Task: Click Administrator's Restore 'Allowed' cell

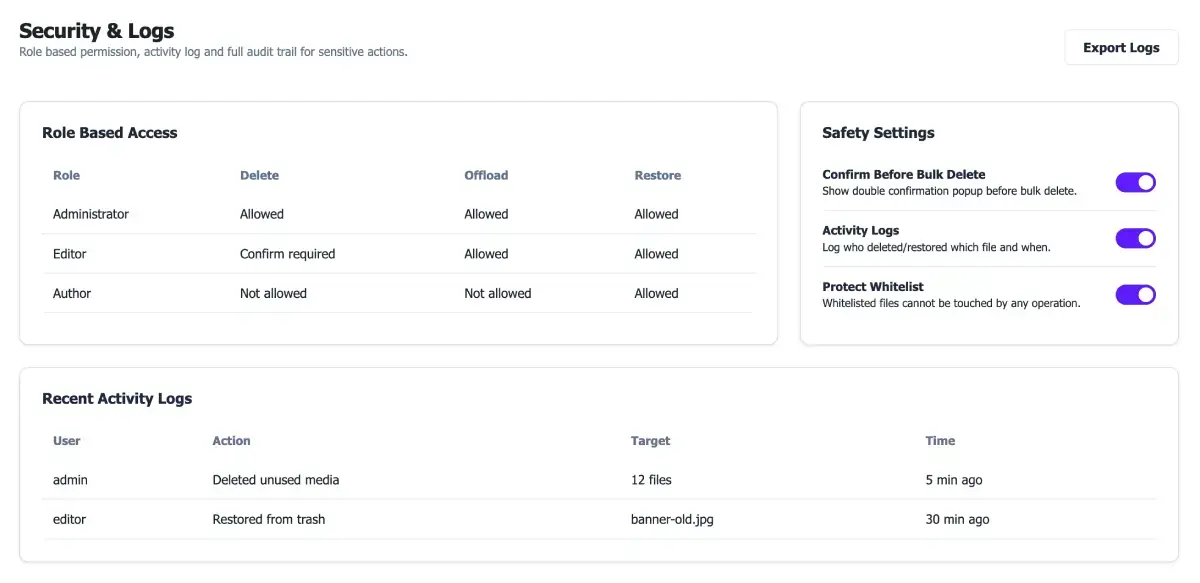Action: coord(656,214)
